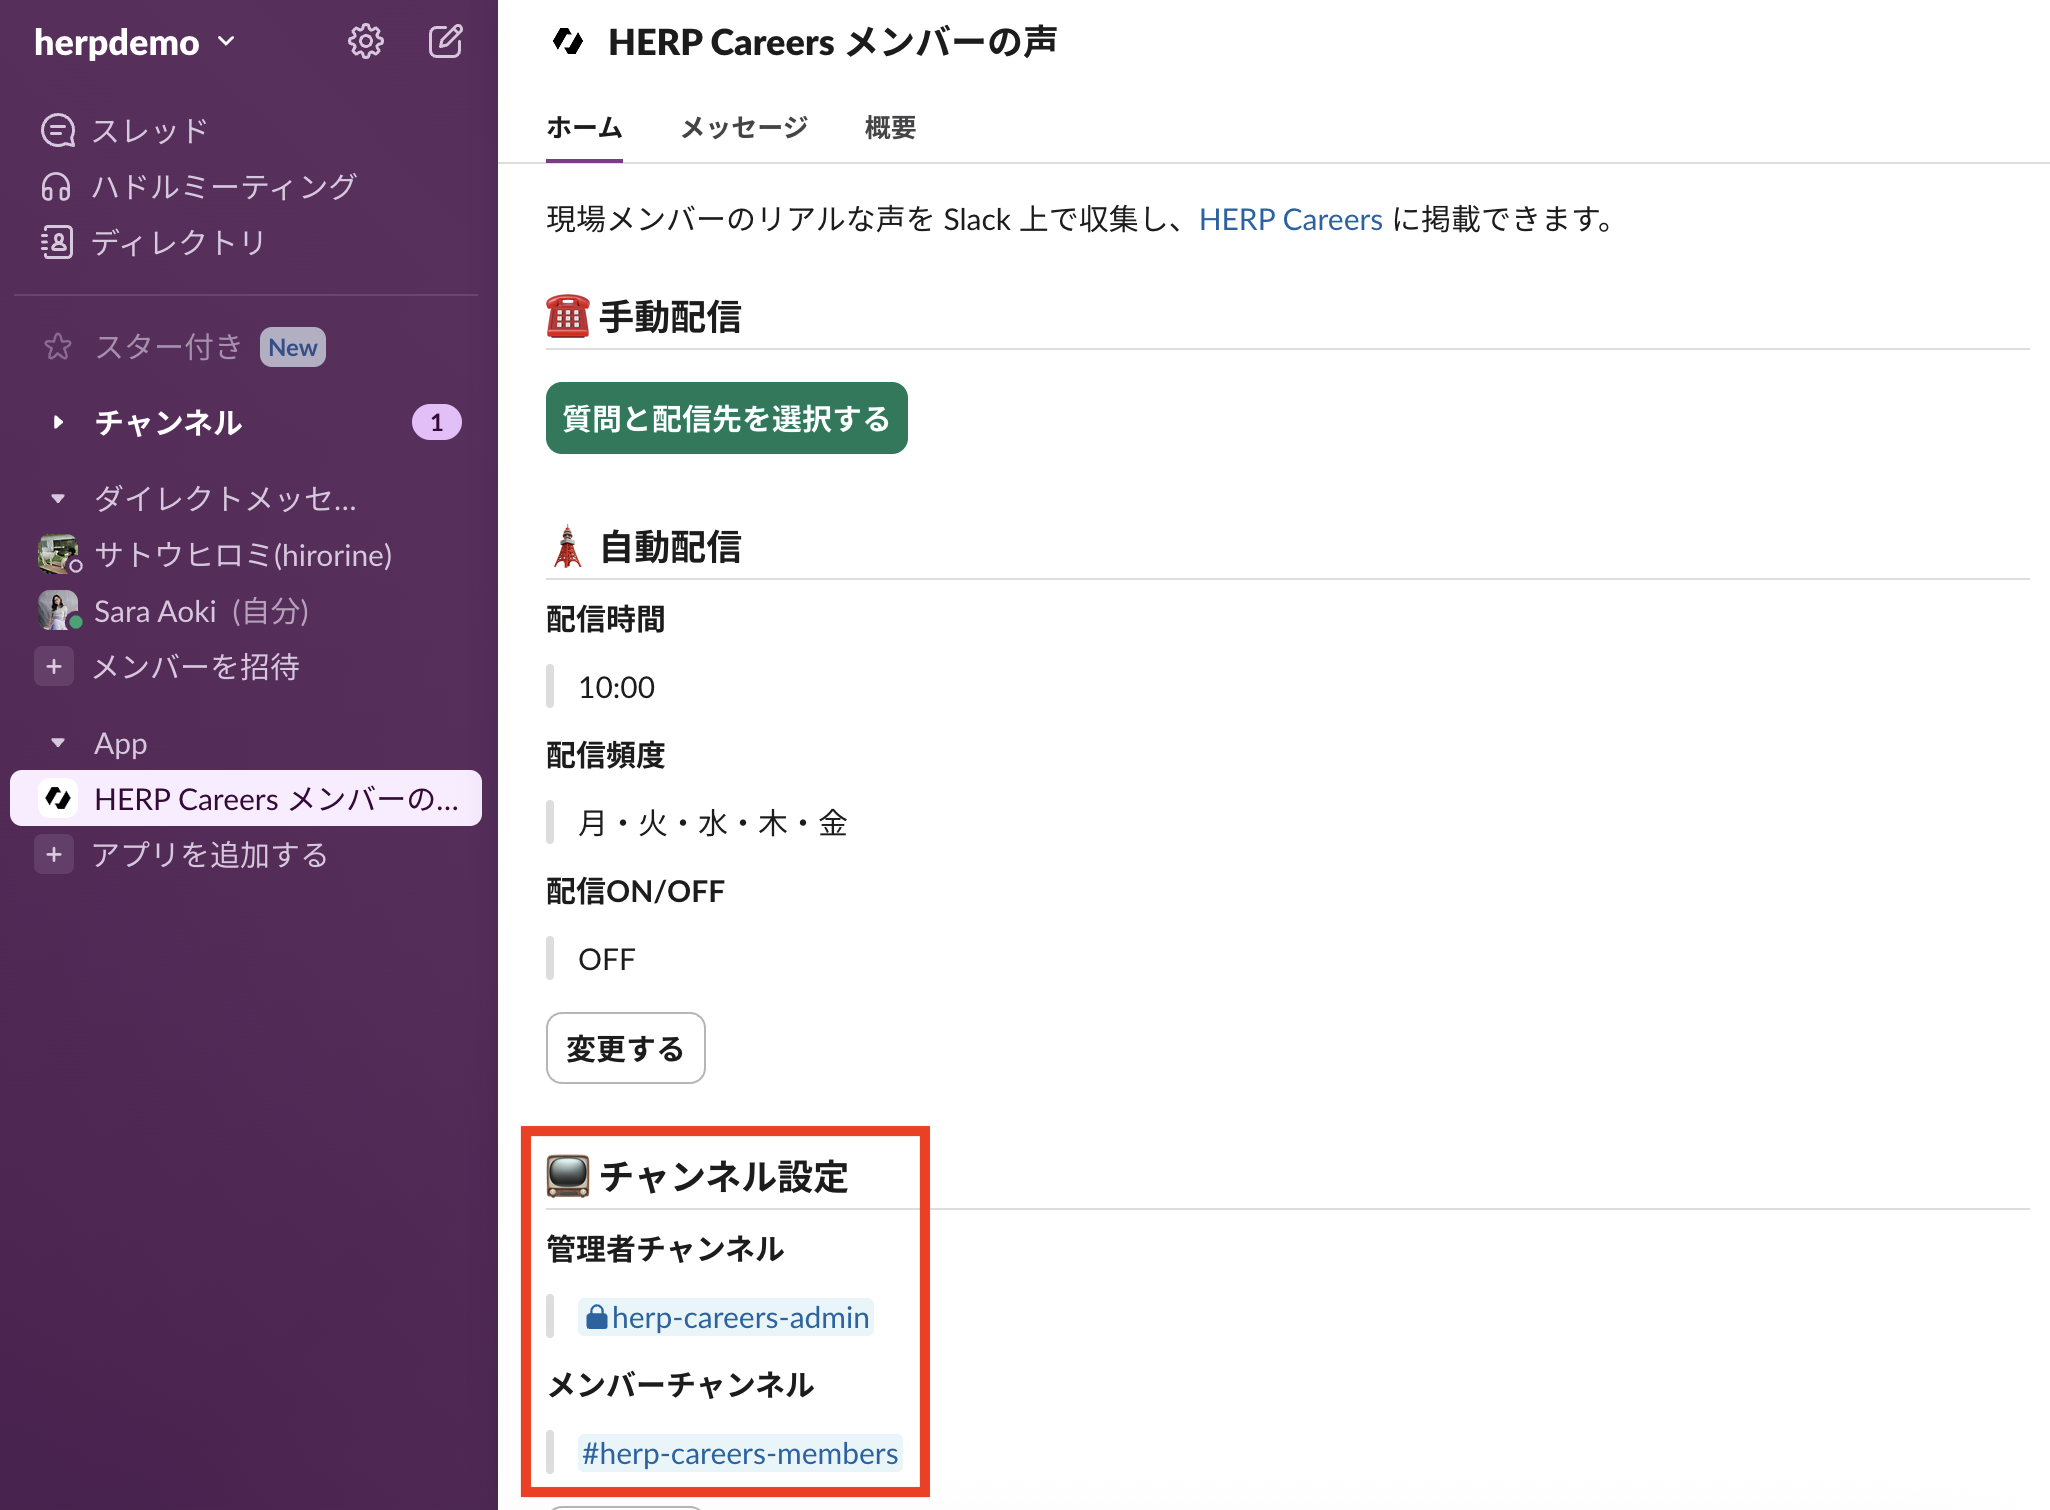Expand the Channels (チャンネル) section
Image resolution: width=2050 pixels, height=1510 pixels.
58,422
